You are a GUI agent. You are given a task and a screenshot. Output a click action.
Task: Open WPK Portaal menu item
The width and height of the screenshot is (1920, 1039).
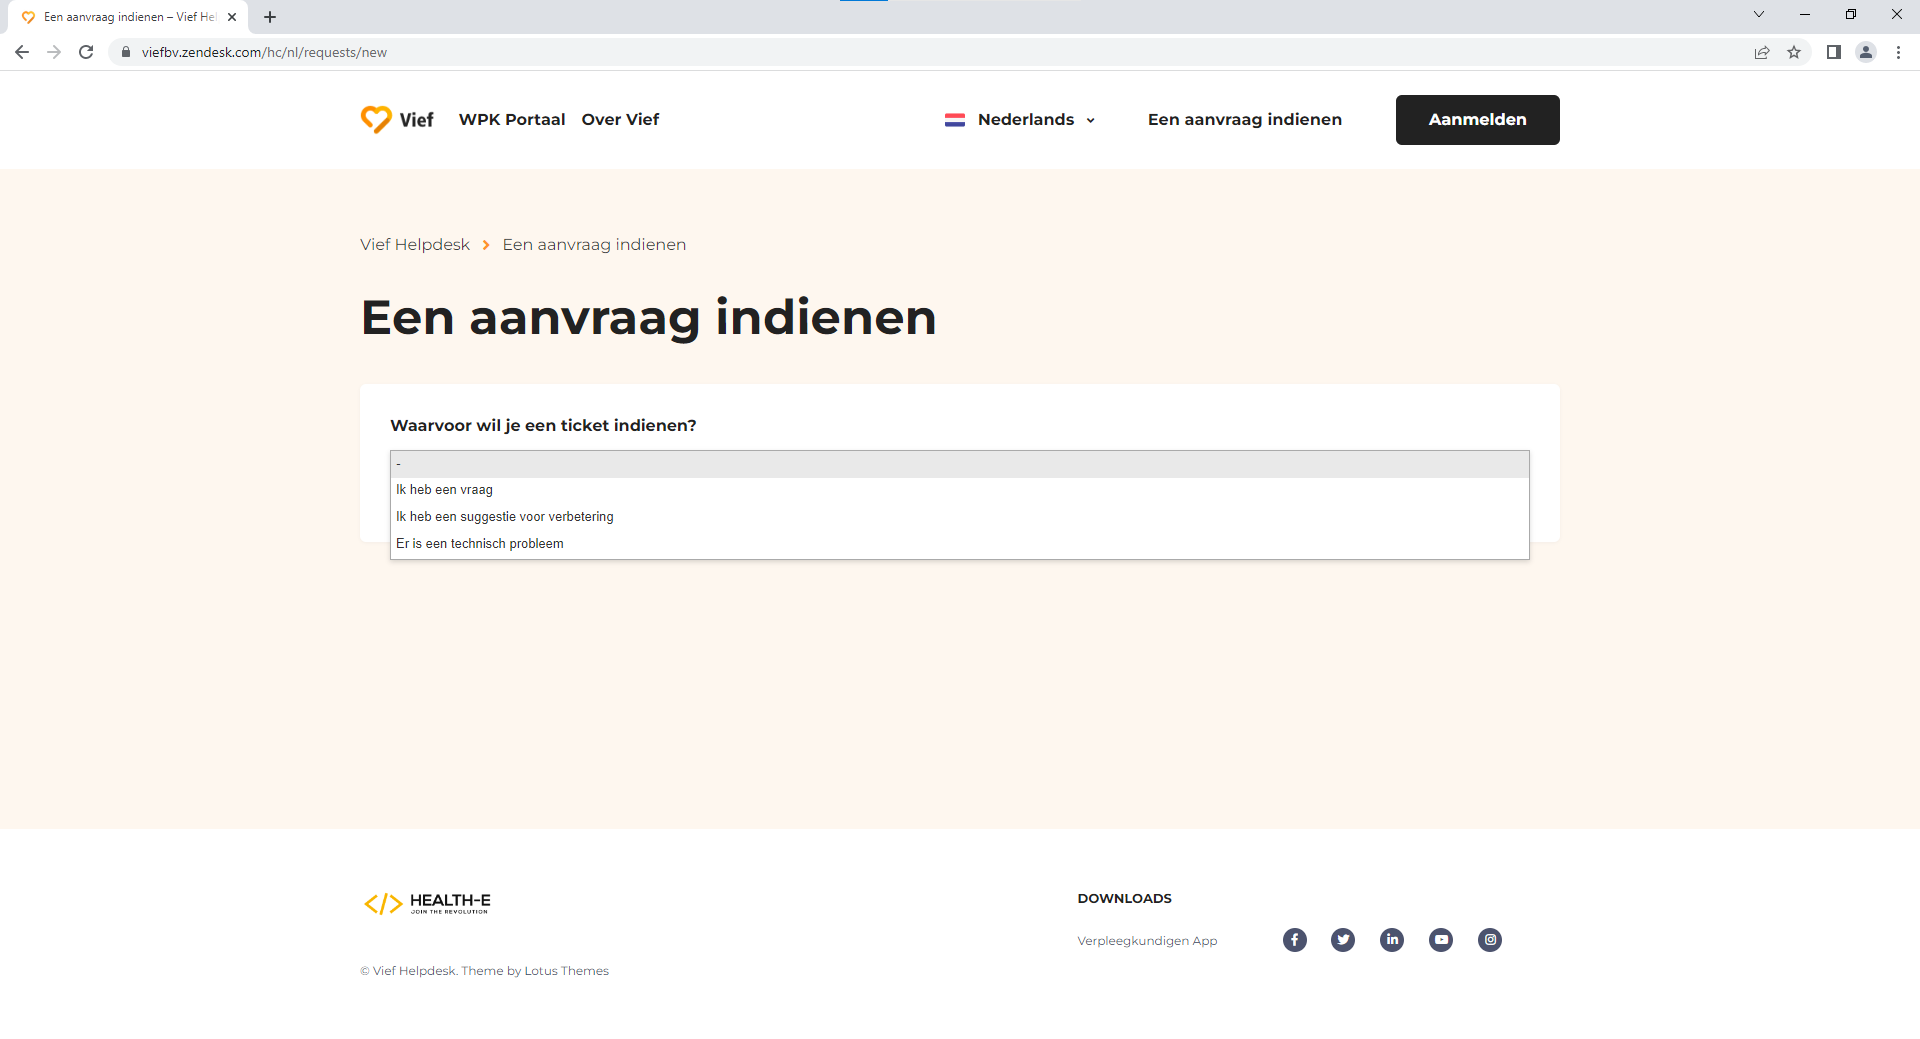[512, 120]
